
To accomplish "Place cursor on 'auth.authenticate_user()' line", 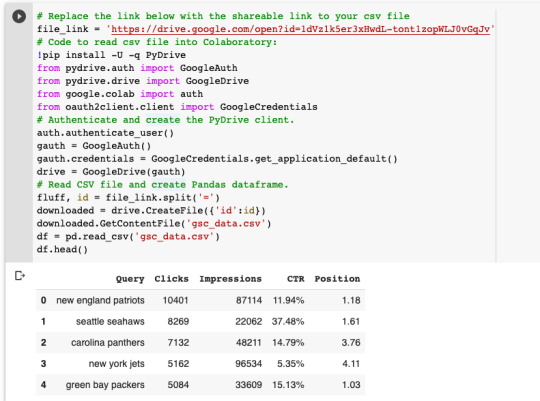I will pos(105,133).
